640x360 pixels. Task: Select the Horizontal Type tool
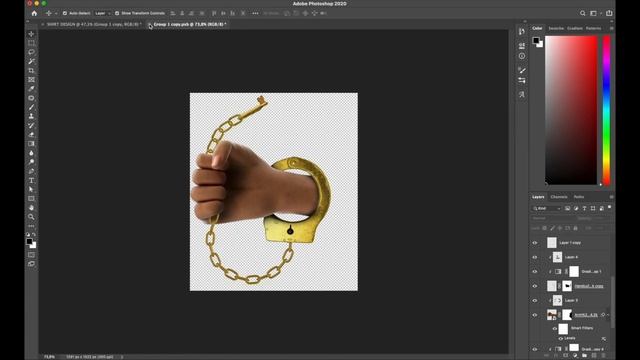point(31,180)
